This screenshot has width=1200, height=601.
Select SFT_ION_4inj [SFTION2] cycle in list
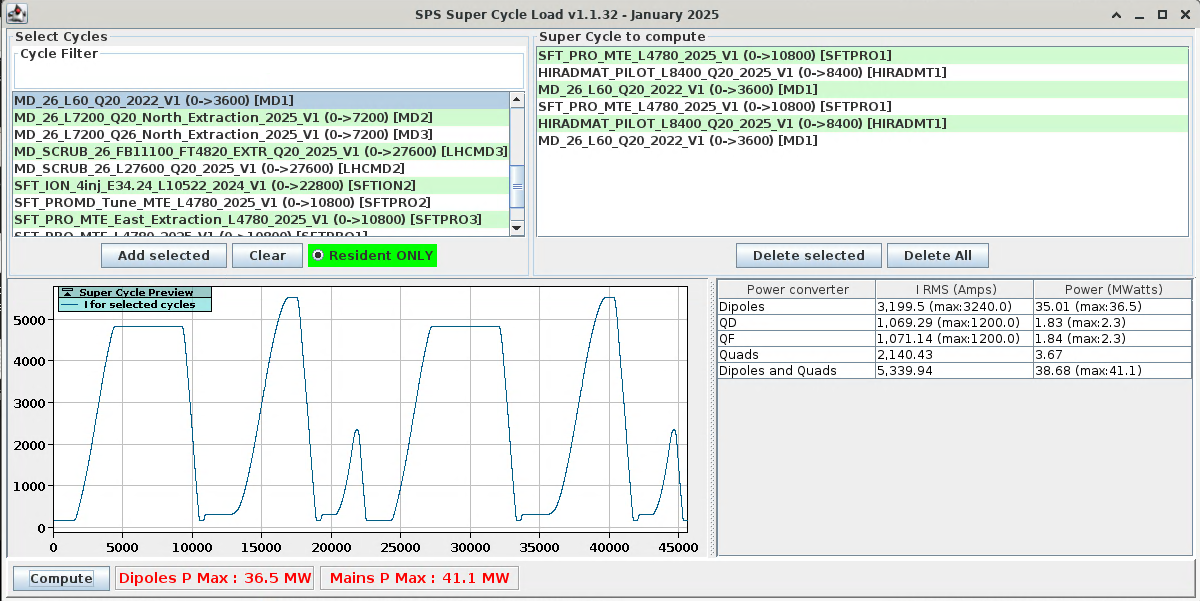[x=215, y=186]
